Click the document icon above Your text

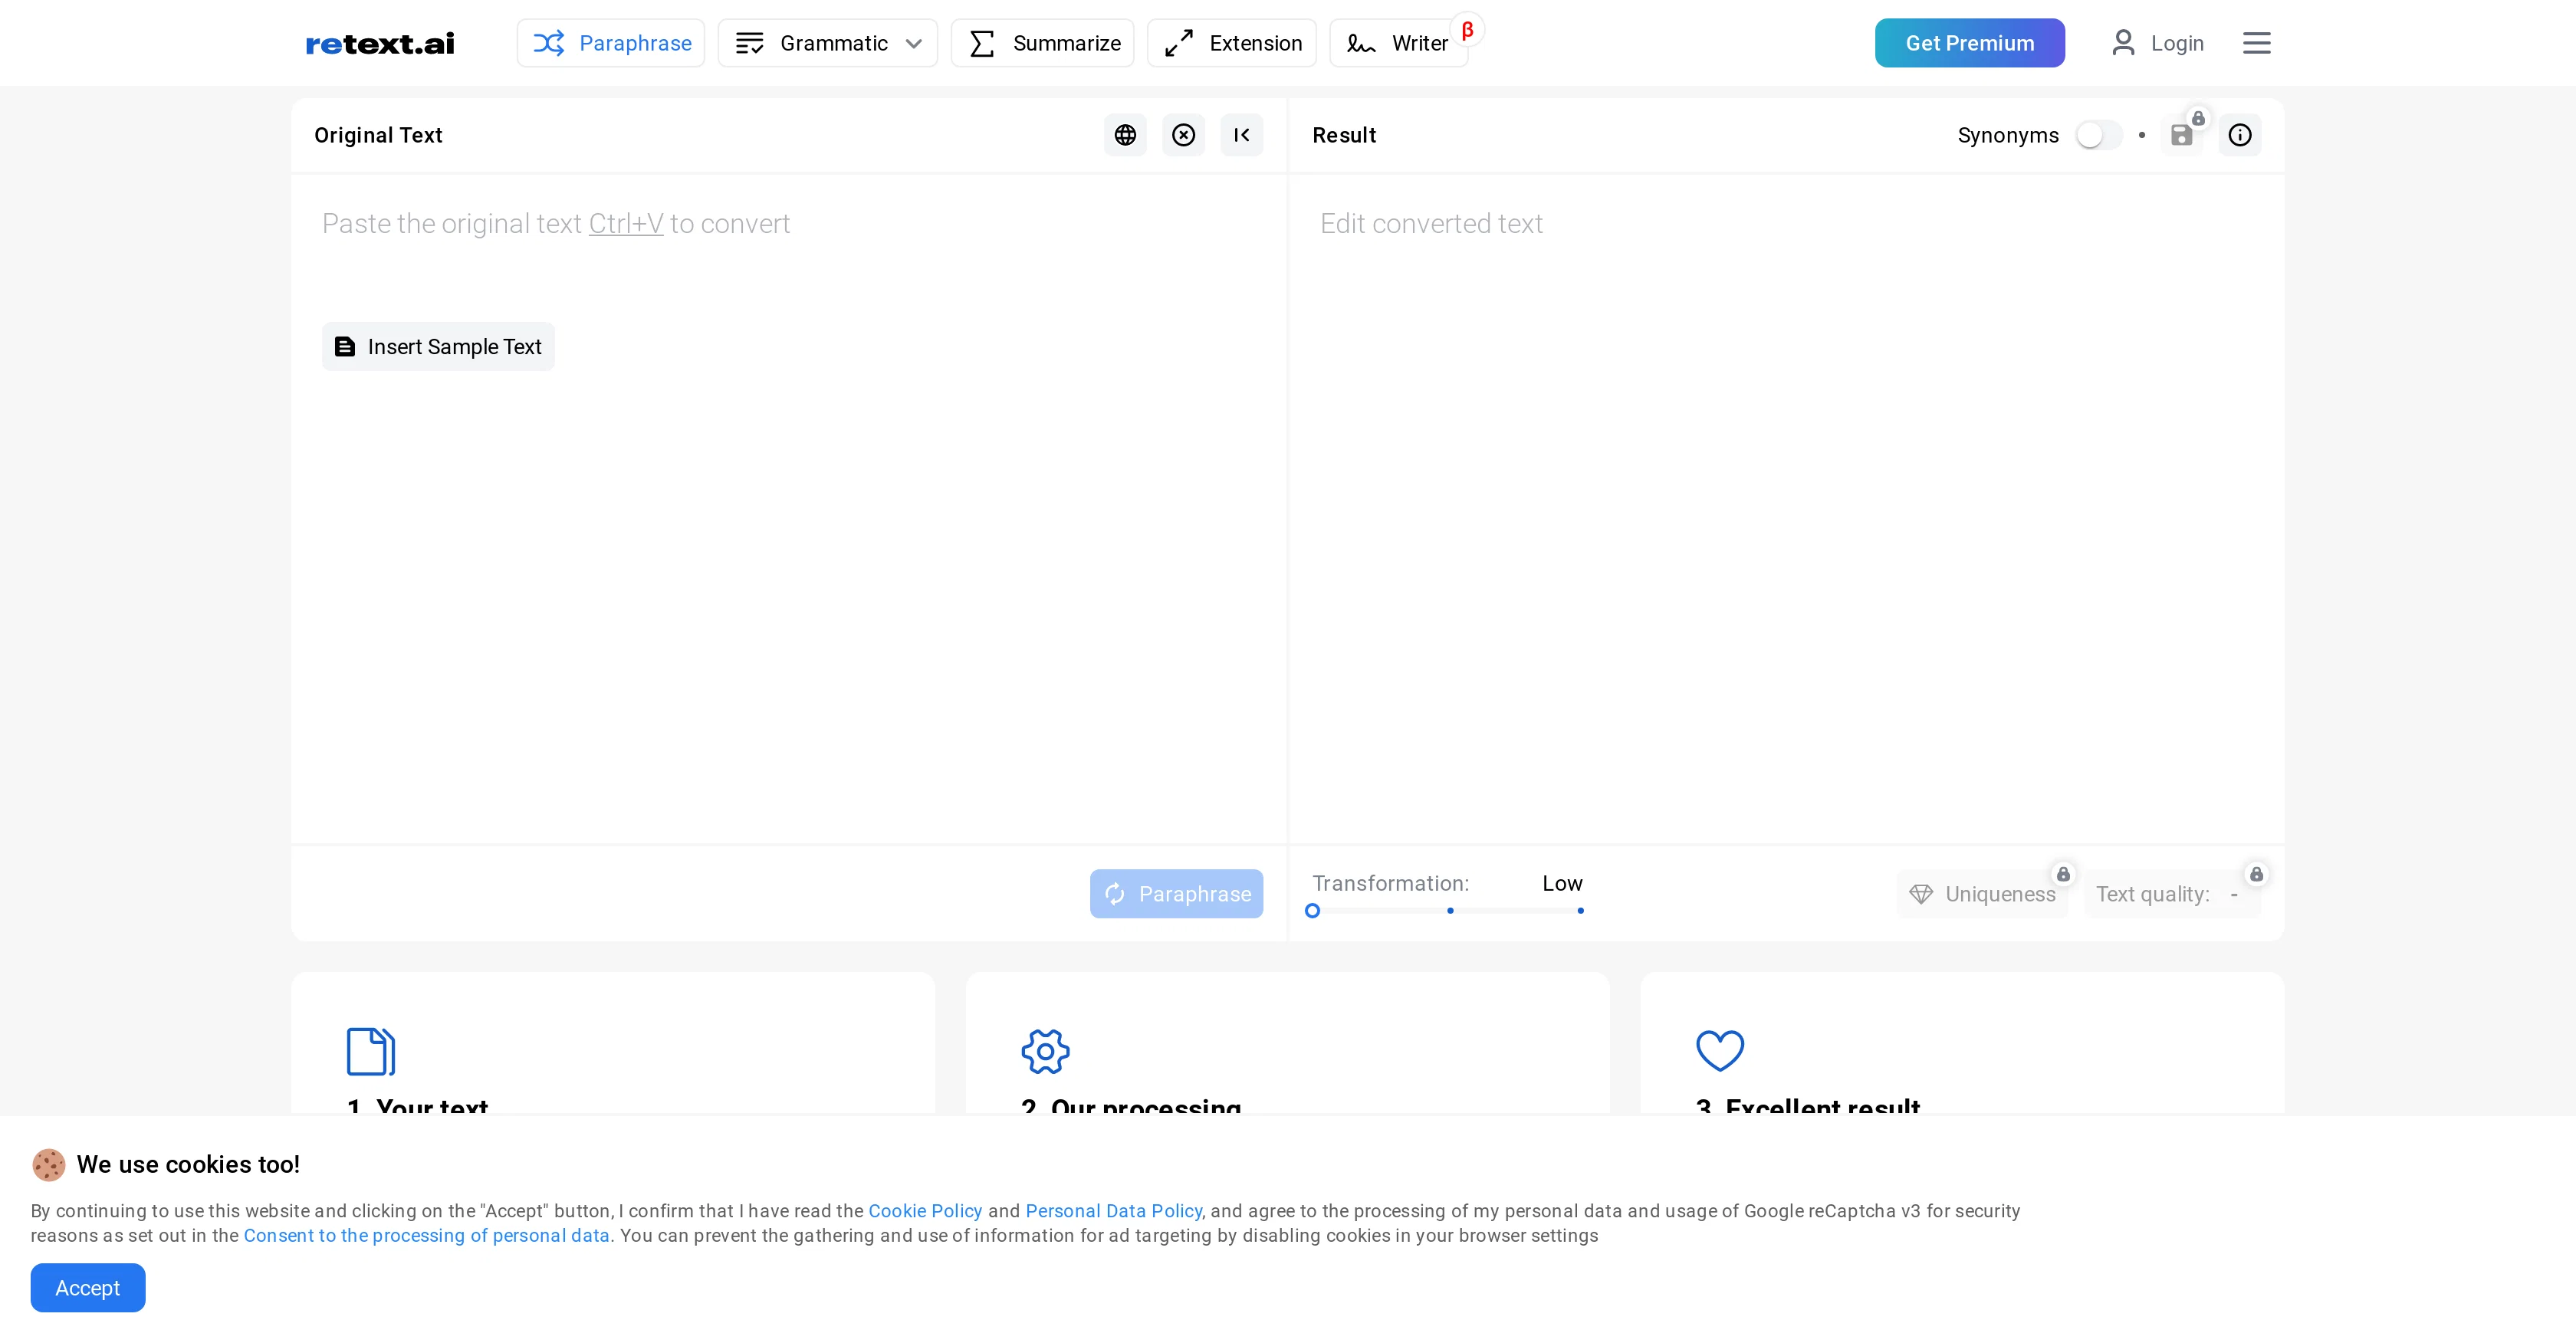[371, 1051]
